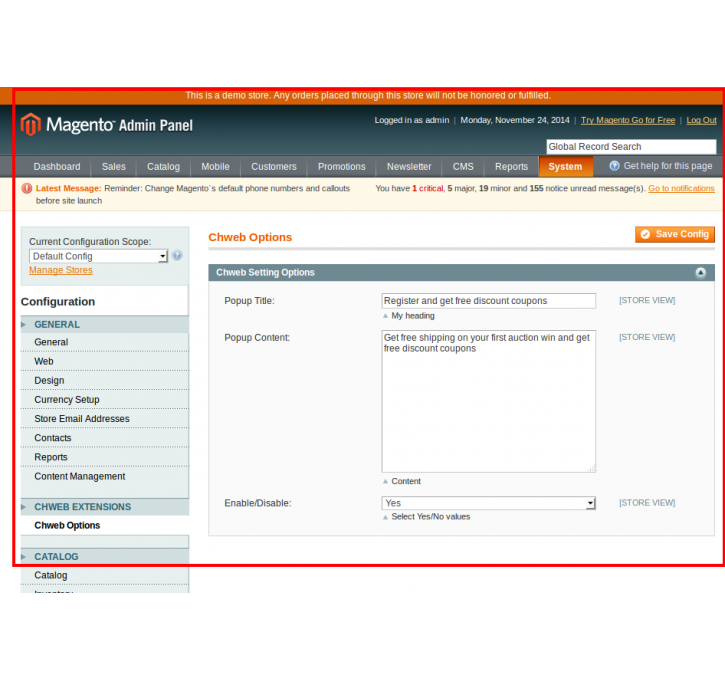Open the Current Configuration Scope dropdown
This screenshot has height=680, width=725.
click(98, 256)
